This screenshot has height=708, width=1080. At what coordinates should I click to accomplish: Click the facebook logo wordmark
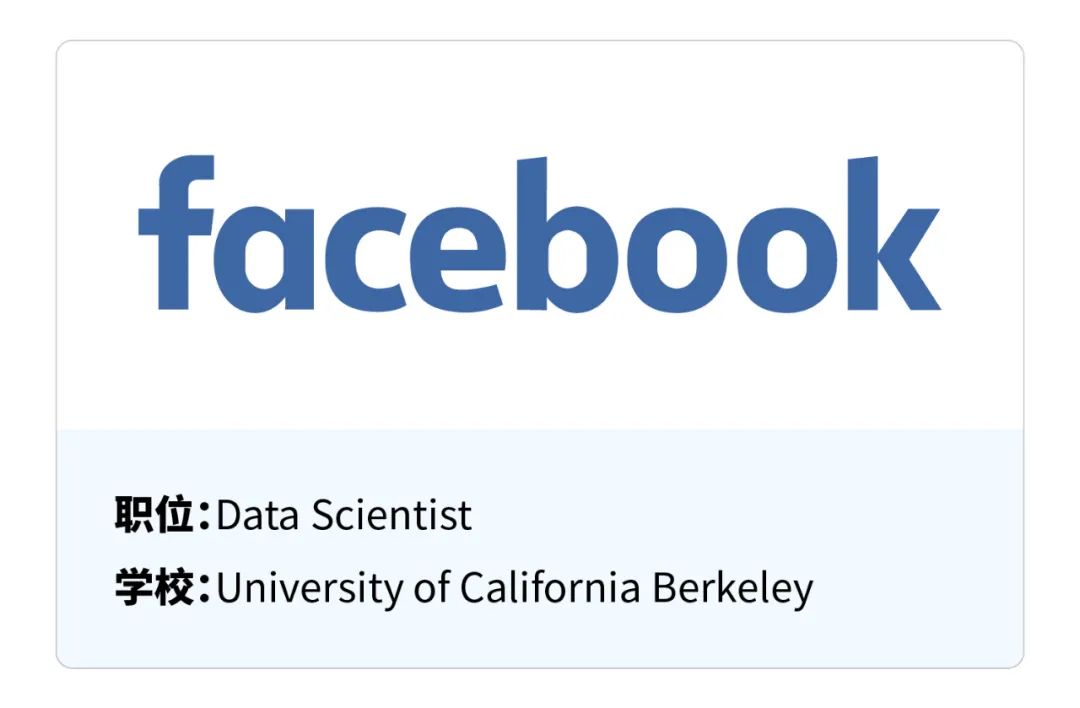pyautogui.click(x=539, y=234)
